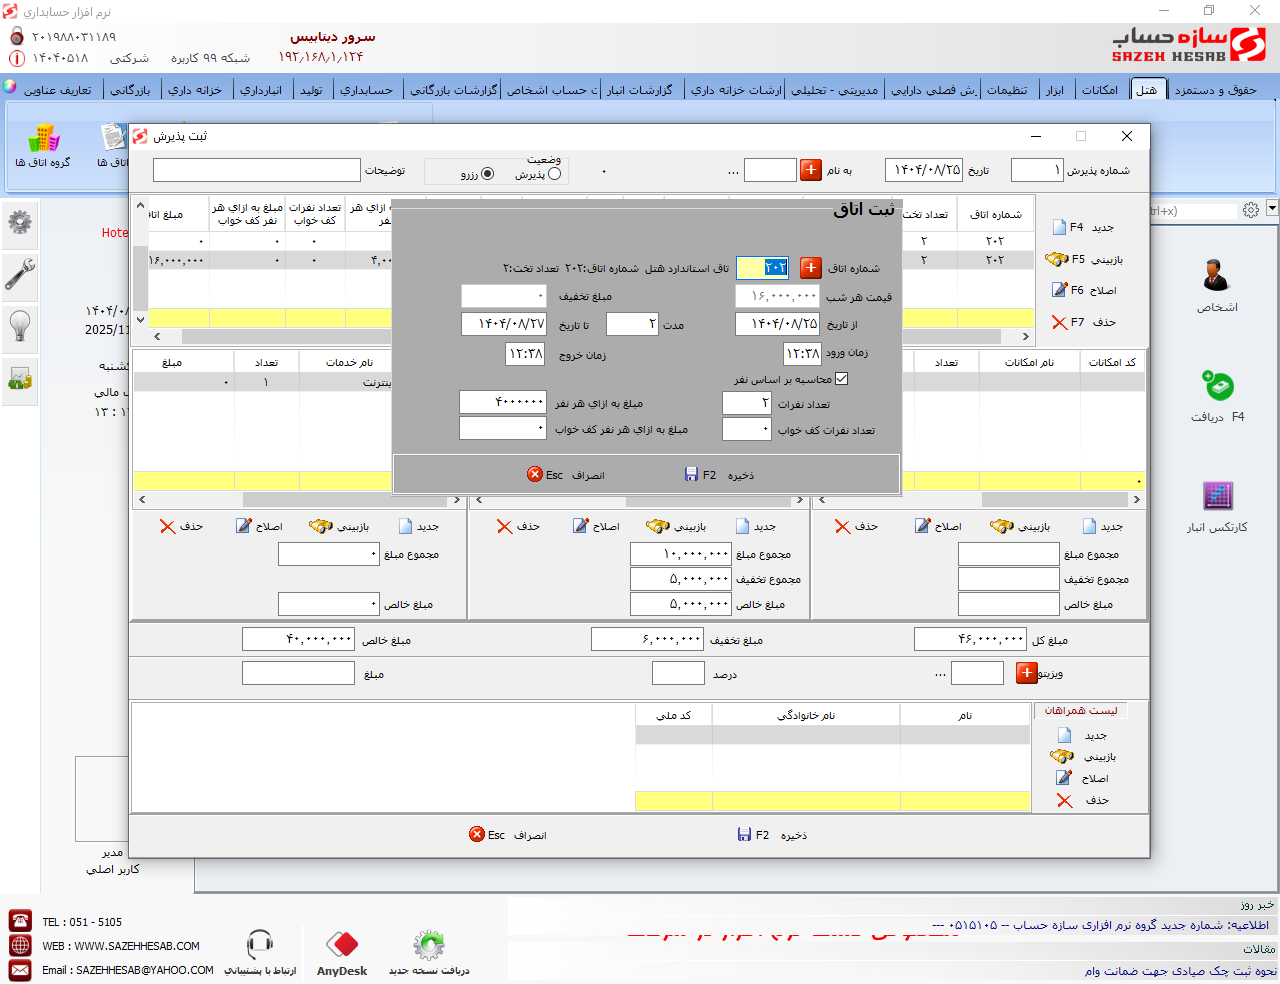This screenshot has height=984, width=1280.
Task: Click the مدت duration input field
Action: tap(632, 324)
